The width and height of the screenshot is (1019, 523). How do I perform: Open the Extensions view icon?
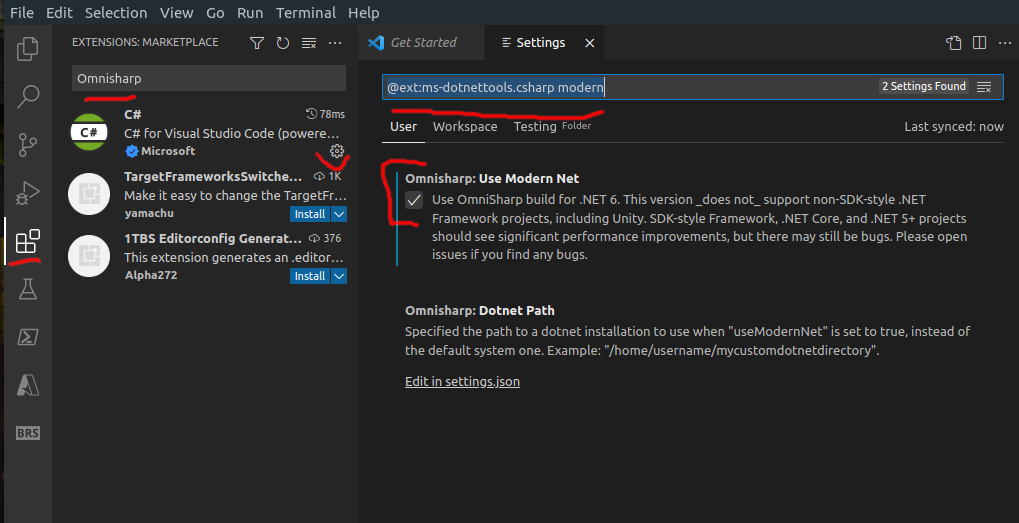27,242
